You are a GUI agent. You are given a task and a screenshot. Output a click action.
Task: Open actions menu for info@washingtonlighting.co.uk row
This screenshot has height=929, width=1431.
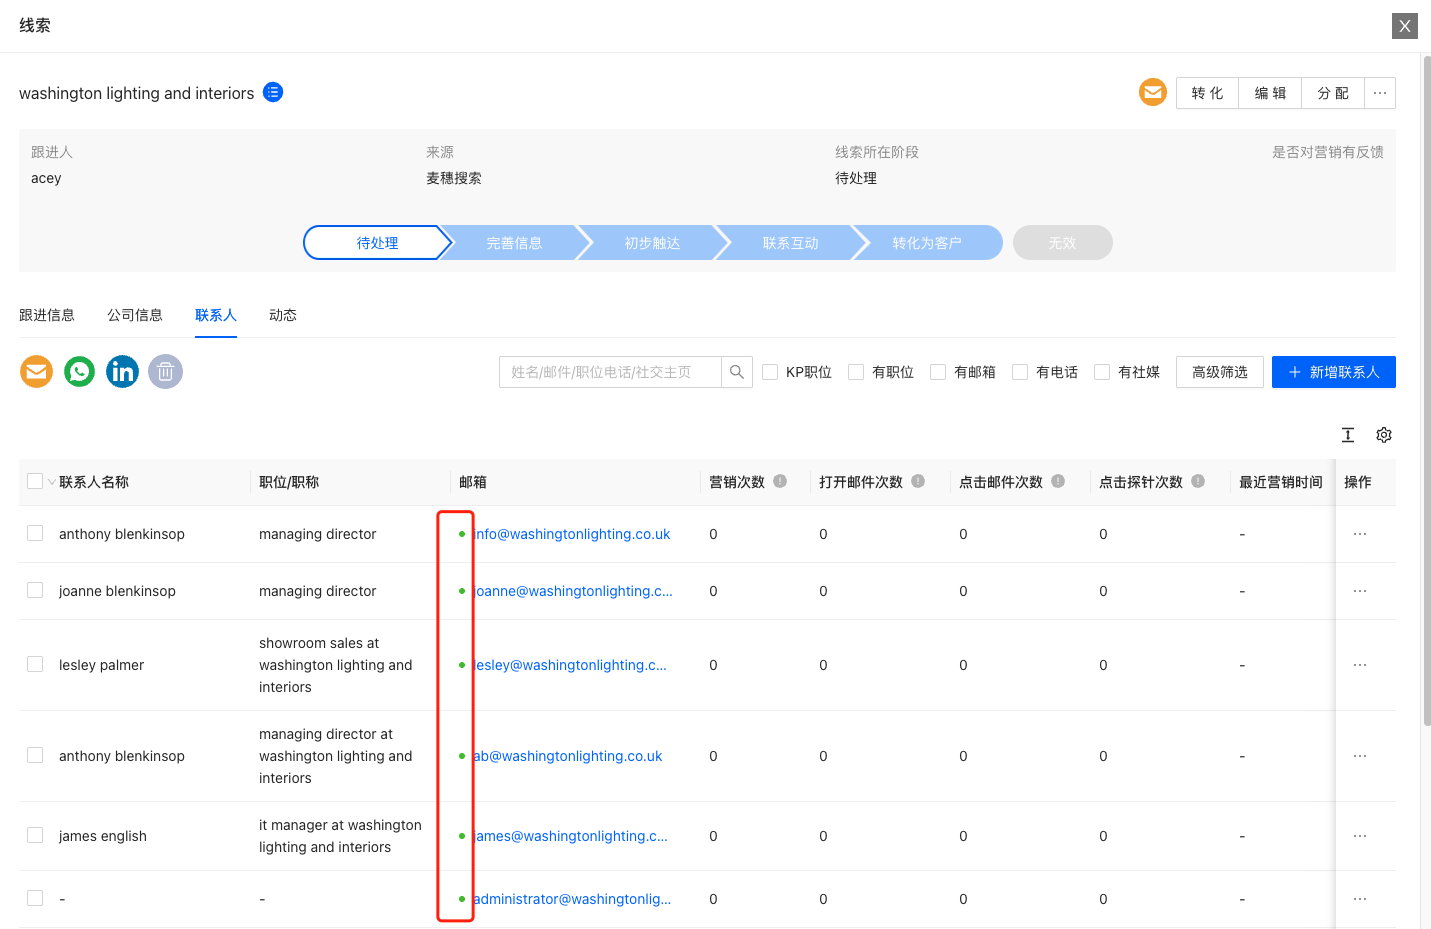(x=1360, y=534)
